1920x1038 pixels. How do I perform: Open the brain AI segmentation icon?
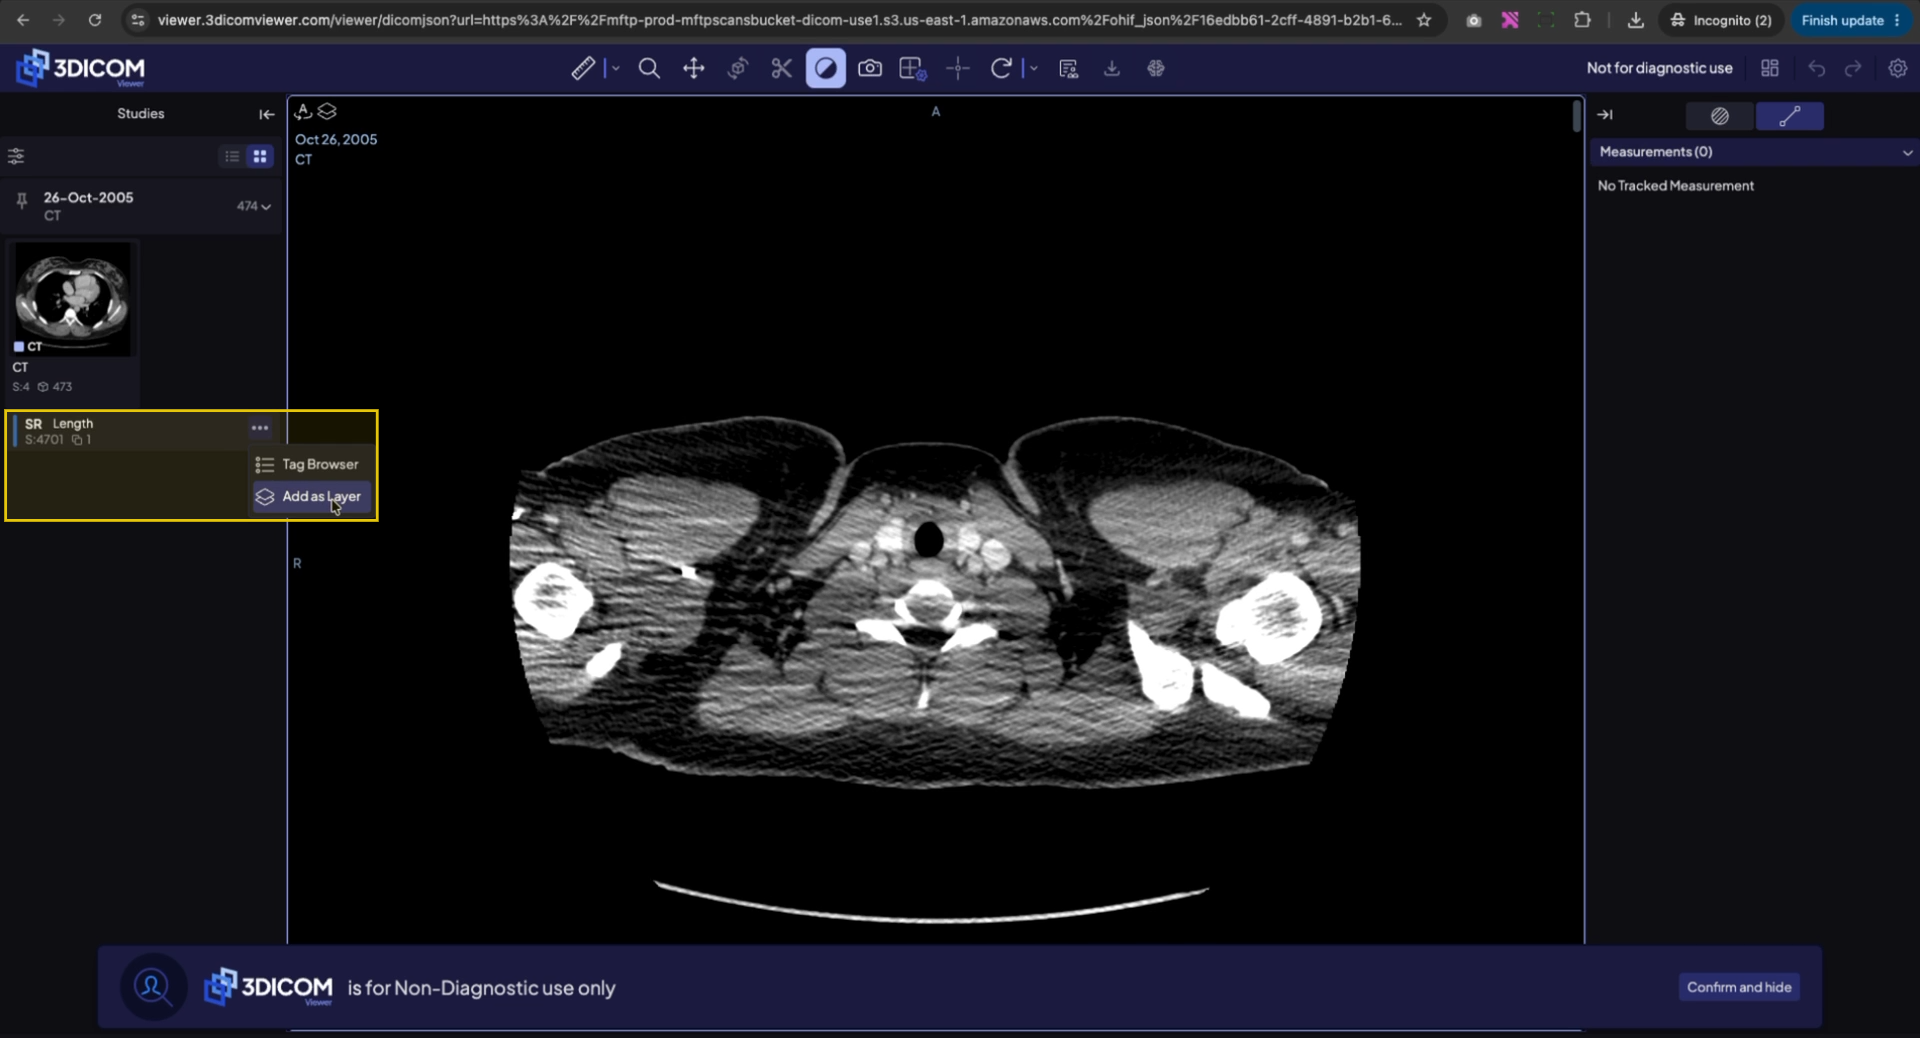1156,68
